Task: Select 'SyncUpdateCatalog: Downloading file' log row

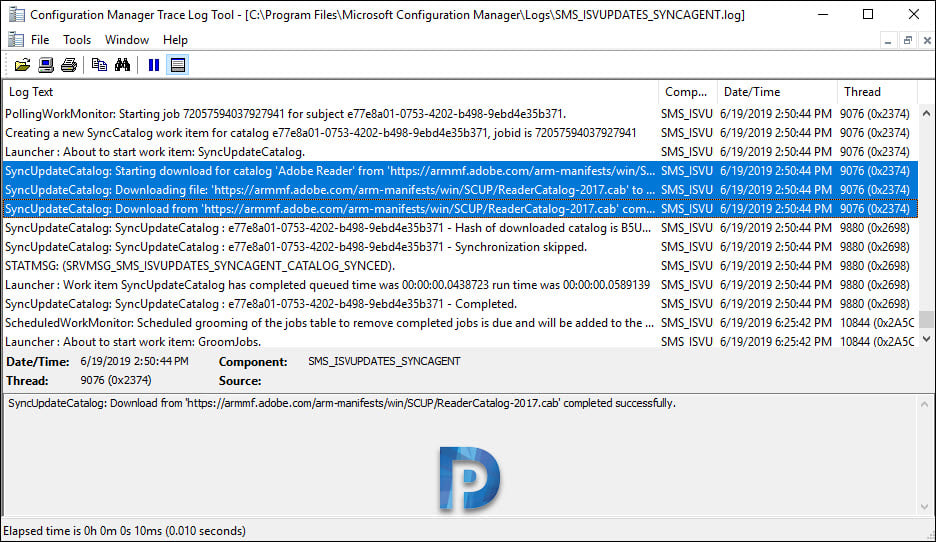Action: coord(460,190)
